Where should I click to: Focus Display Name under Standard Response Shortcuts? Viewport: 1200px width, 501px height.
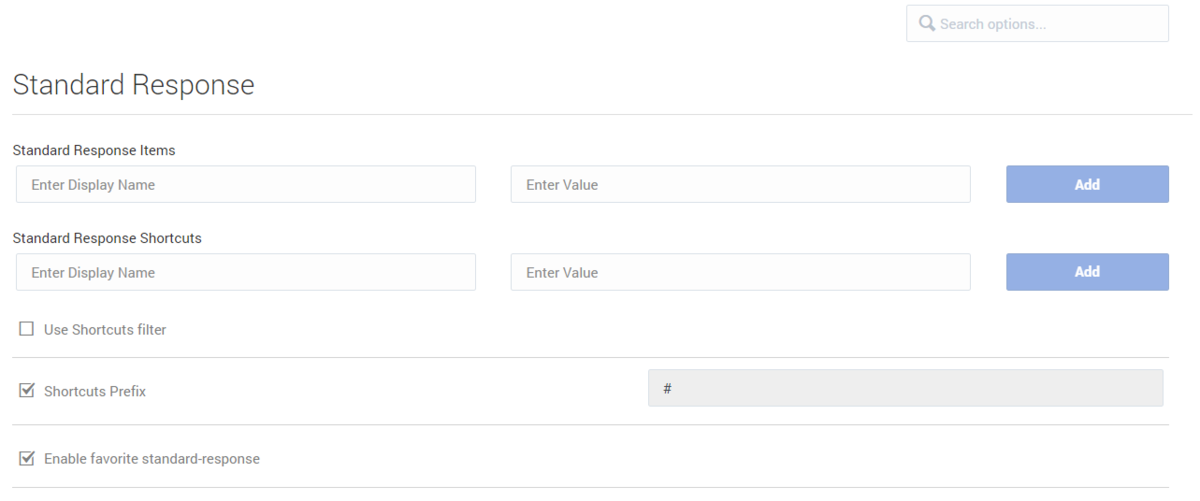[246, 272]
